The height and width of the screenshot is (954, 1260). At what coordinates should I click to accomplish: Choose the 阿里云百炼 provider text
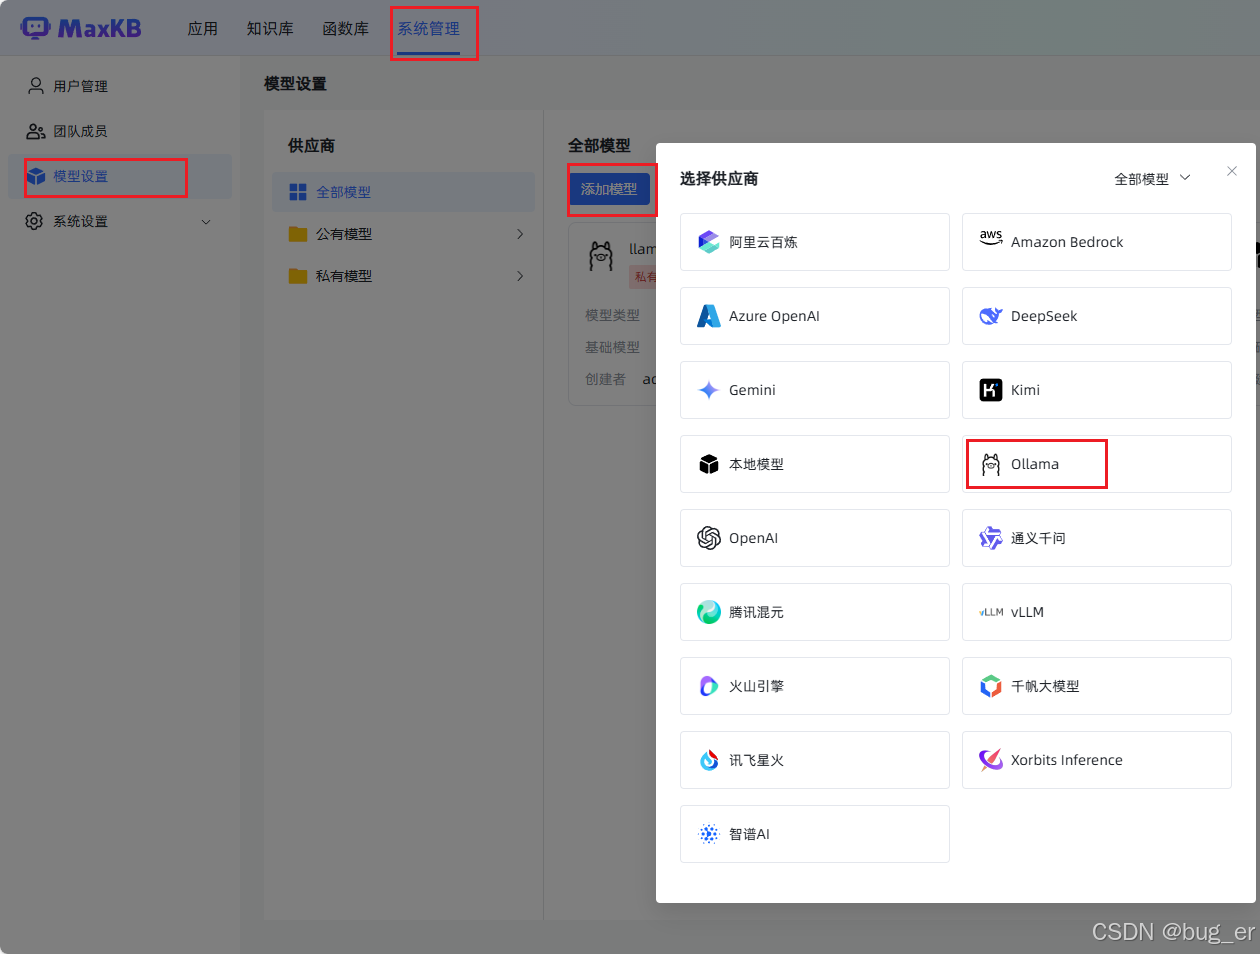click(763, 242)
